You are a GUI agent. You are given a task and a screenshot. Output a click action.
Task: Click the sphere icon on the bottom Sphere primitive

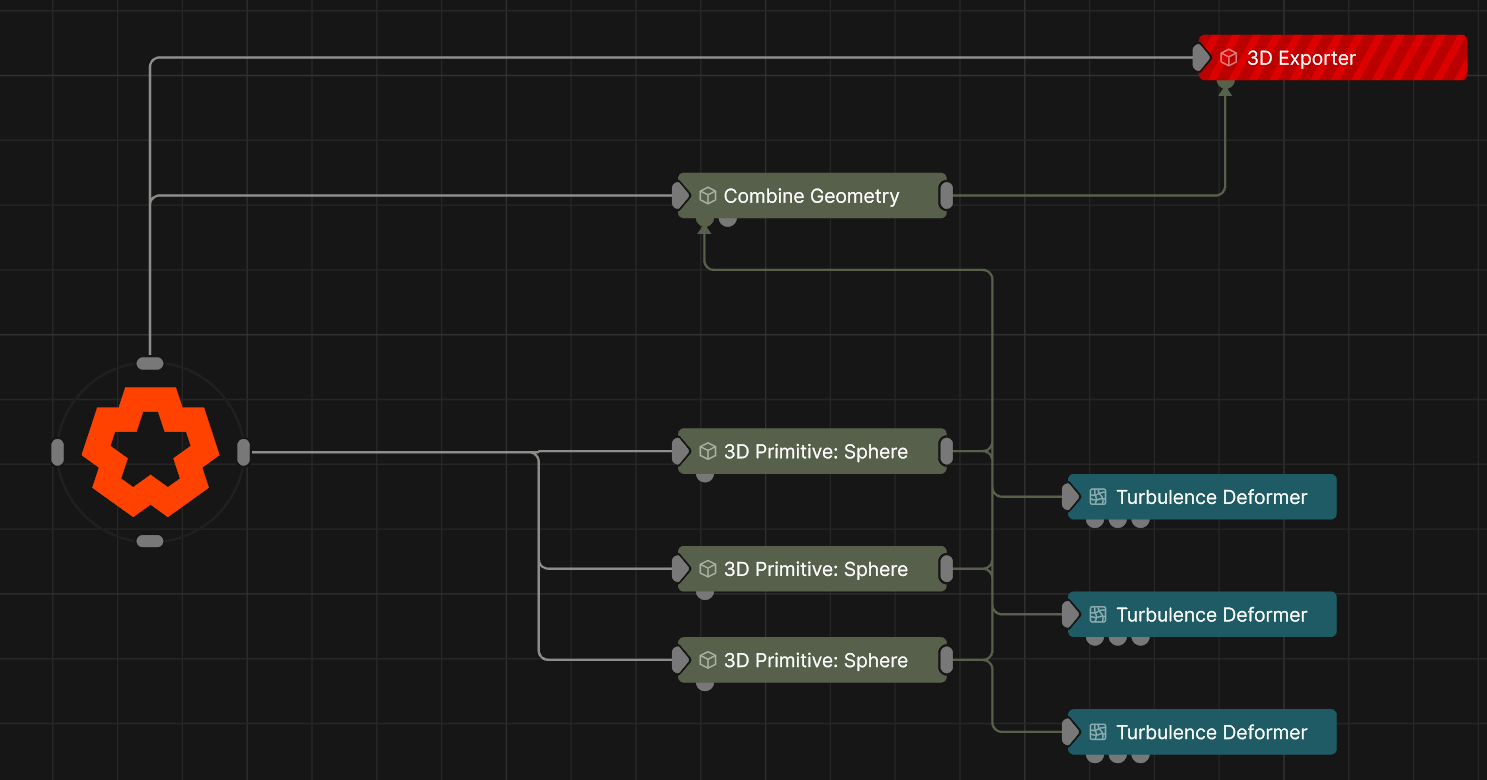pyautogui.click(x=708, y=660)
